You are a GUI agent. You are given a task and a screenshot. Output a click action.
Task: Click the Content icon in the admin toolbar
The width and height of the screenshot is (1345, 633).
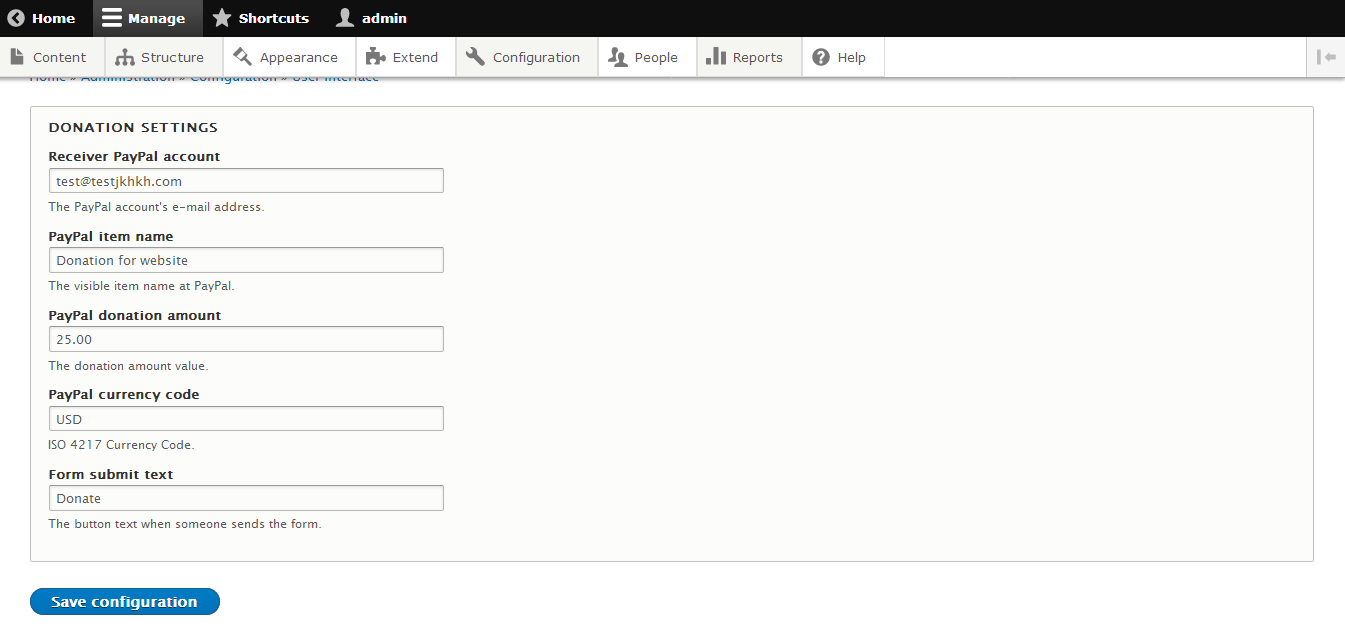pos(17,57)
